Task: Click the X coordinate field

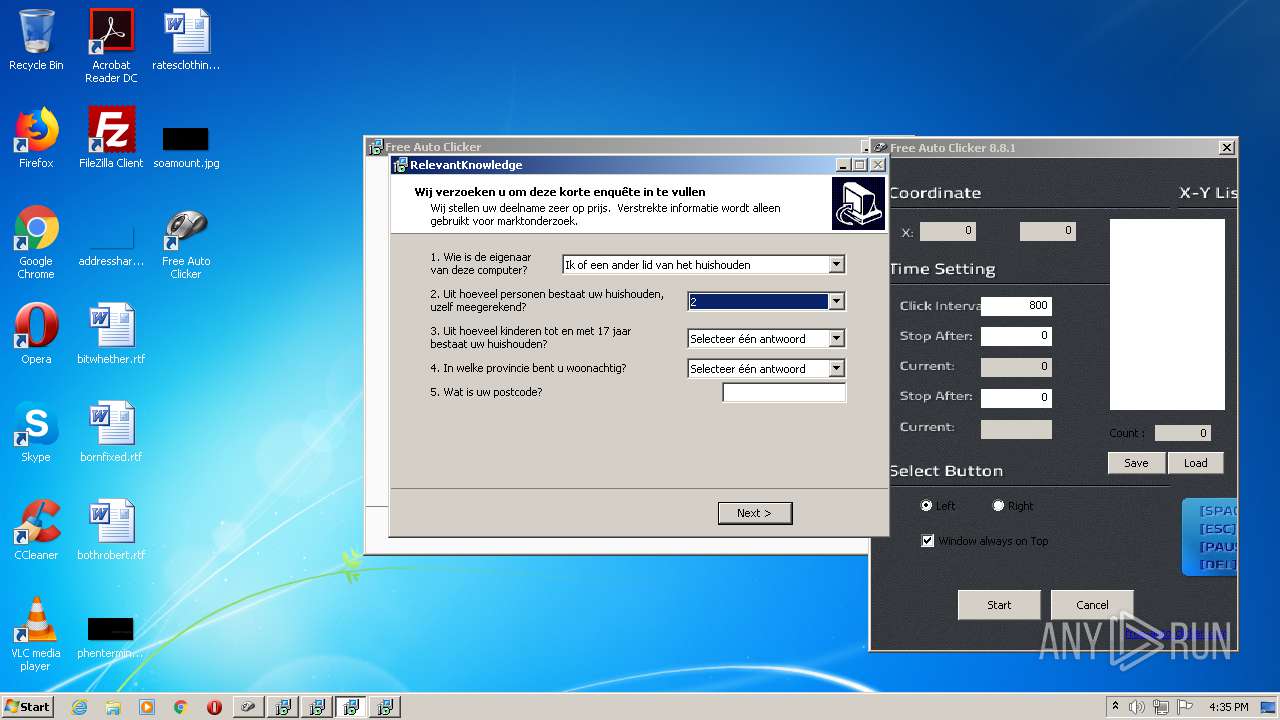Action: pyautogui.click(x=948, y=231)
